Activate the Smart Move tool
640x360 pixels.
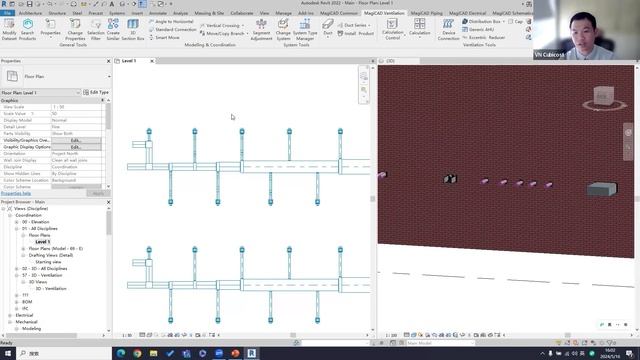pos(164,37)
